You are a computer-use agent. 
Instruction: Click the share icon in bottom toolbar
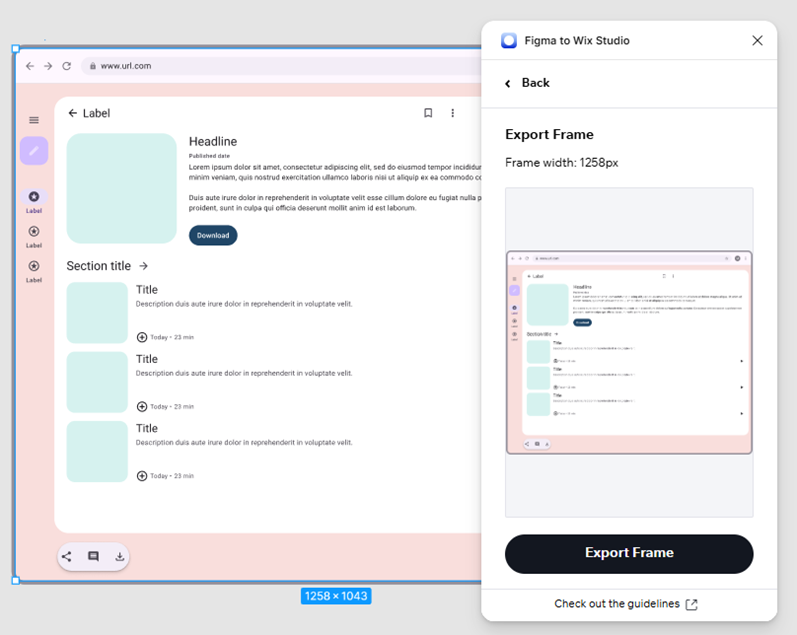pos(67,556)
